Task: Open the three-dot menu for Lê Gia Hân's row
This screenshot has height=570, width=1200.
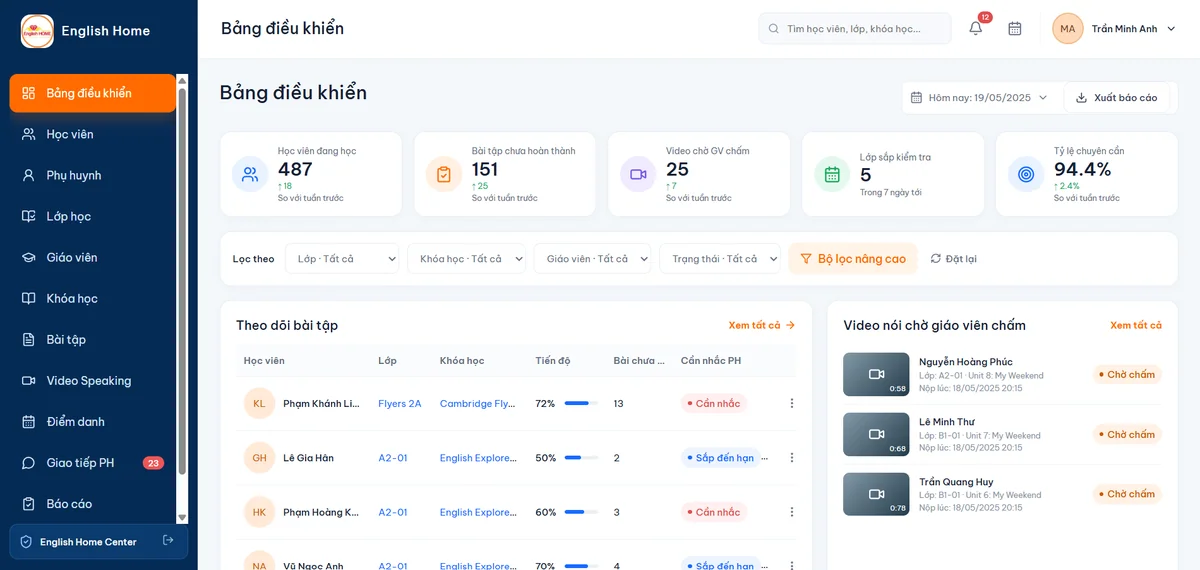Action: tap(792, 458)
